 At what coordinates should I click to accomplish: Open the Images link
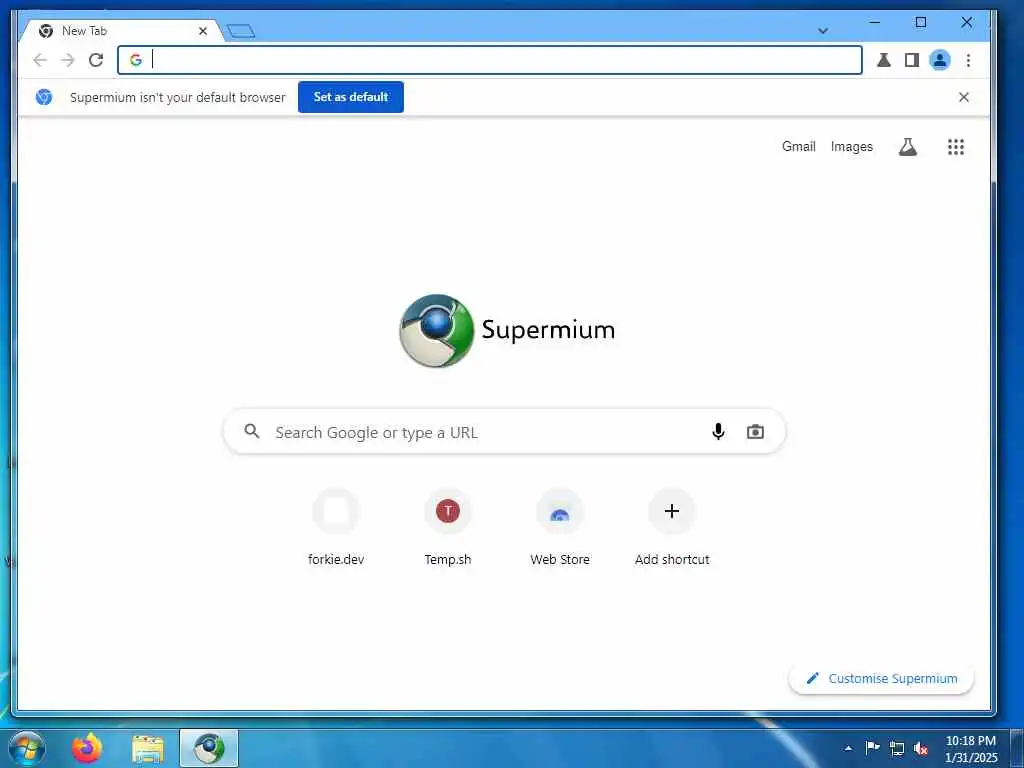click(x=852, y=146)
